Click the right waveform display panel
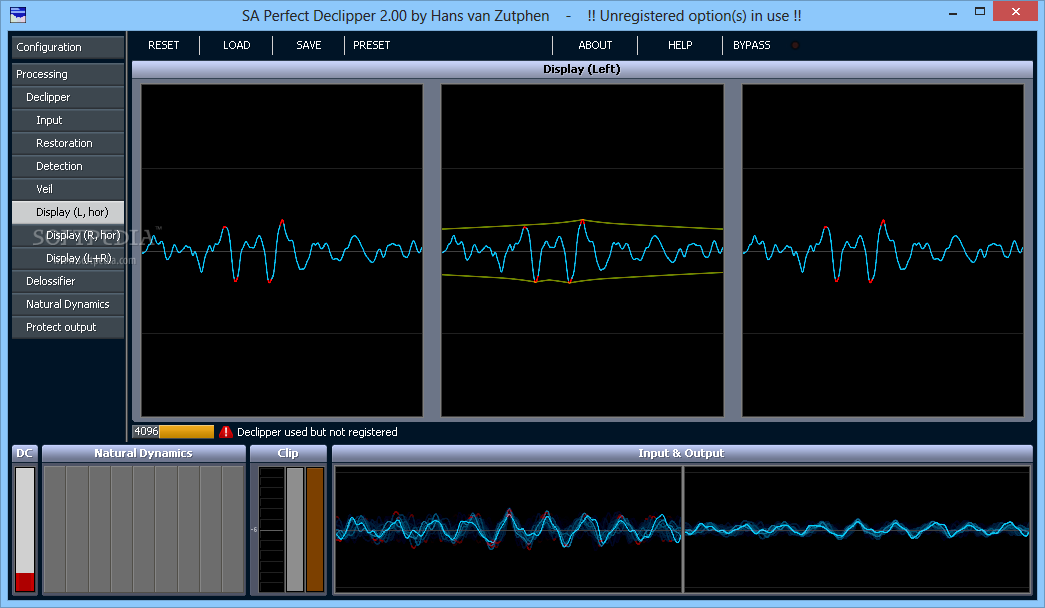 click(883, 251)
